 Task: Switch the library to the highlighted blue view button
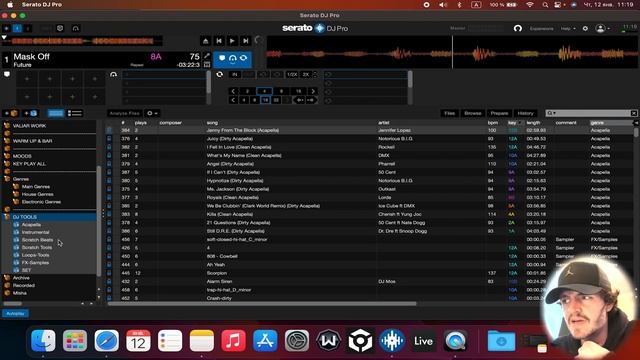click(x=56, y=113)
